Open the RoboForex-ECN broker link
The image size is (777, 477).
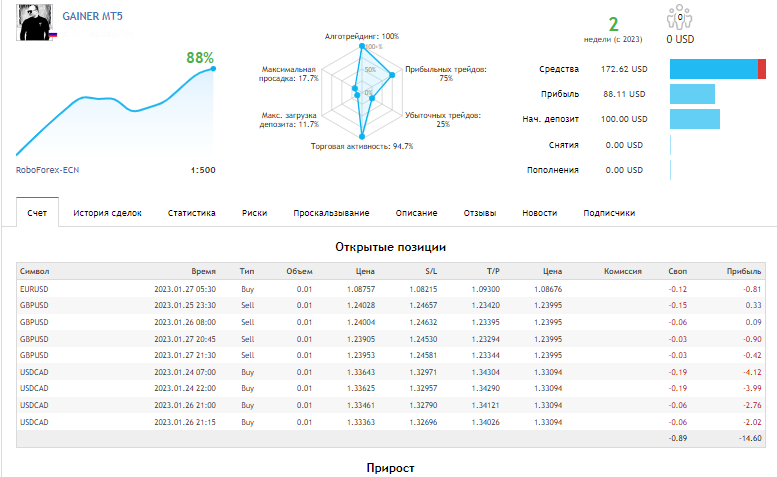(48, 170)
